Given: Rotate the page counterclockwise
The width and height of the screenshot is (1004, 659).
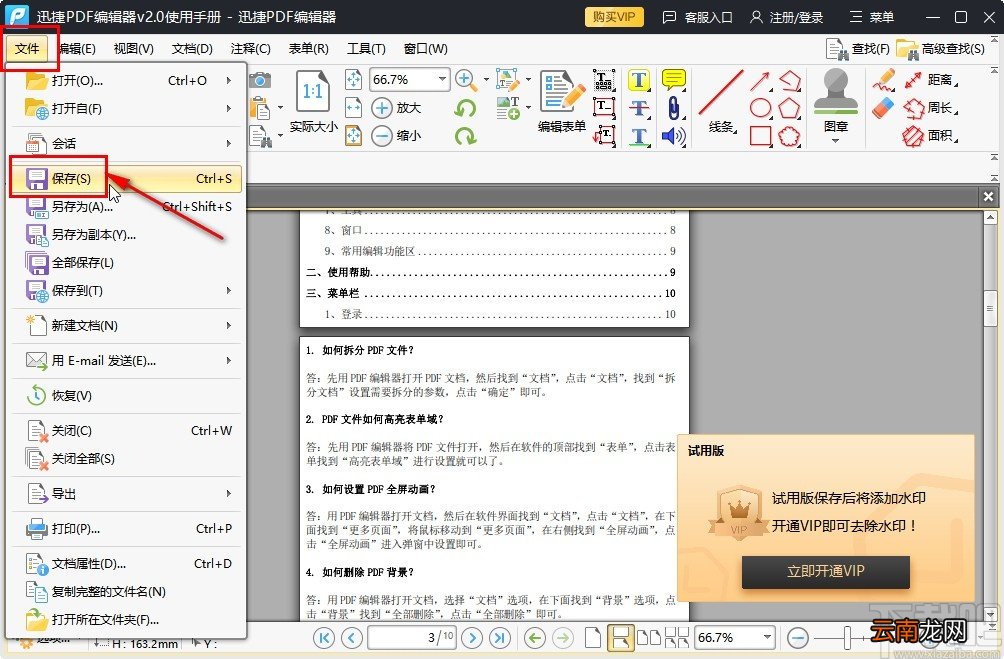Looking at the screenshot, I should pyautogui.click(x=466, y=108).
